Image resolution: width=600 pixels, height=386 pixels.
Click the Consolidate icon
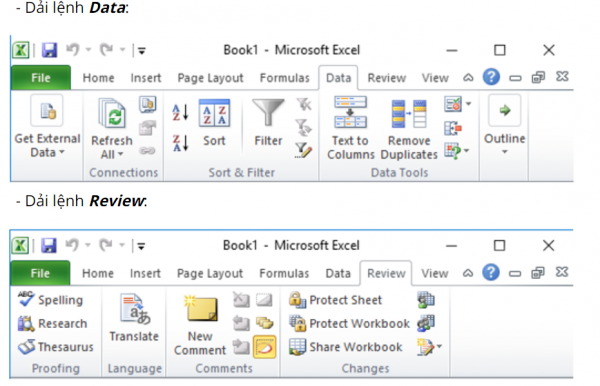click(453, 129)
